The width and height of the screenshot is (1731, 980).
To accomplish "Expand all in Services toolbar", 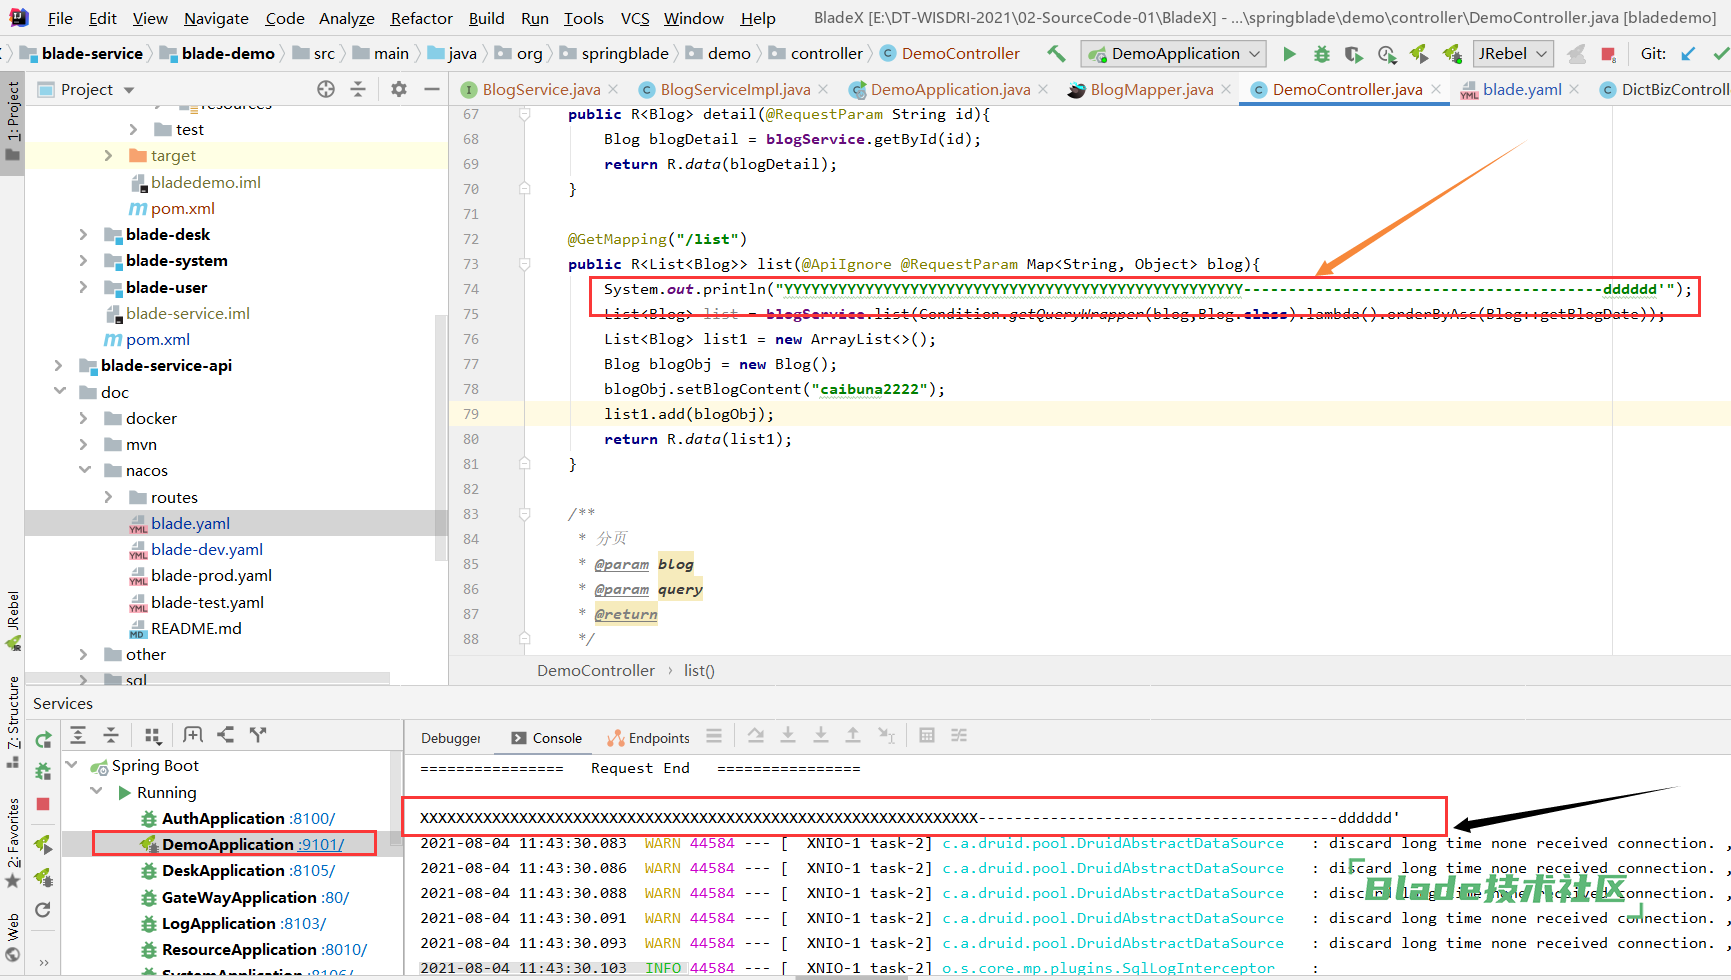I will pyautogui.click(x=78, y=735).
